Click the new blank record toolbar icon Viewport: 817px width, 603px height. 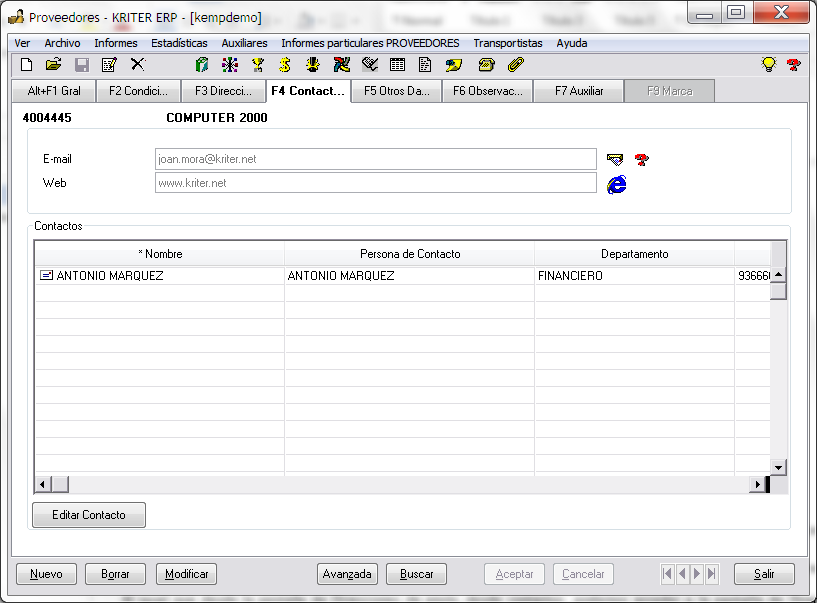coord(27,65)
